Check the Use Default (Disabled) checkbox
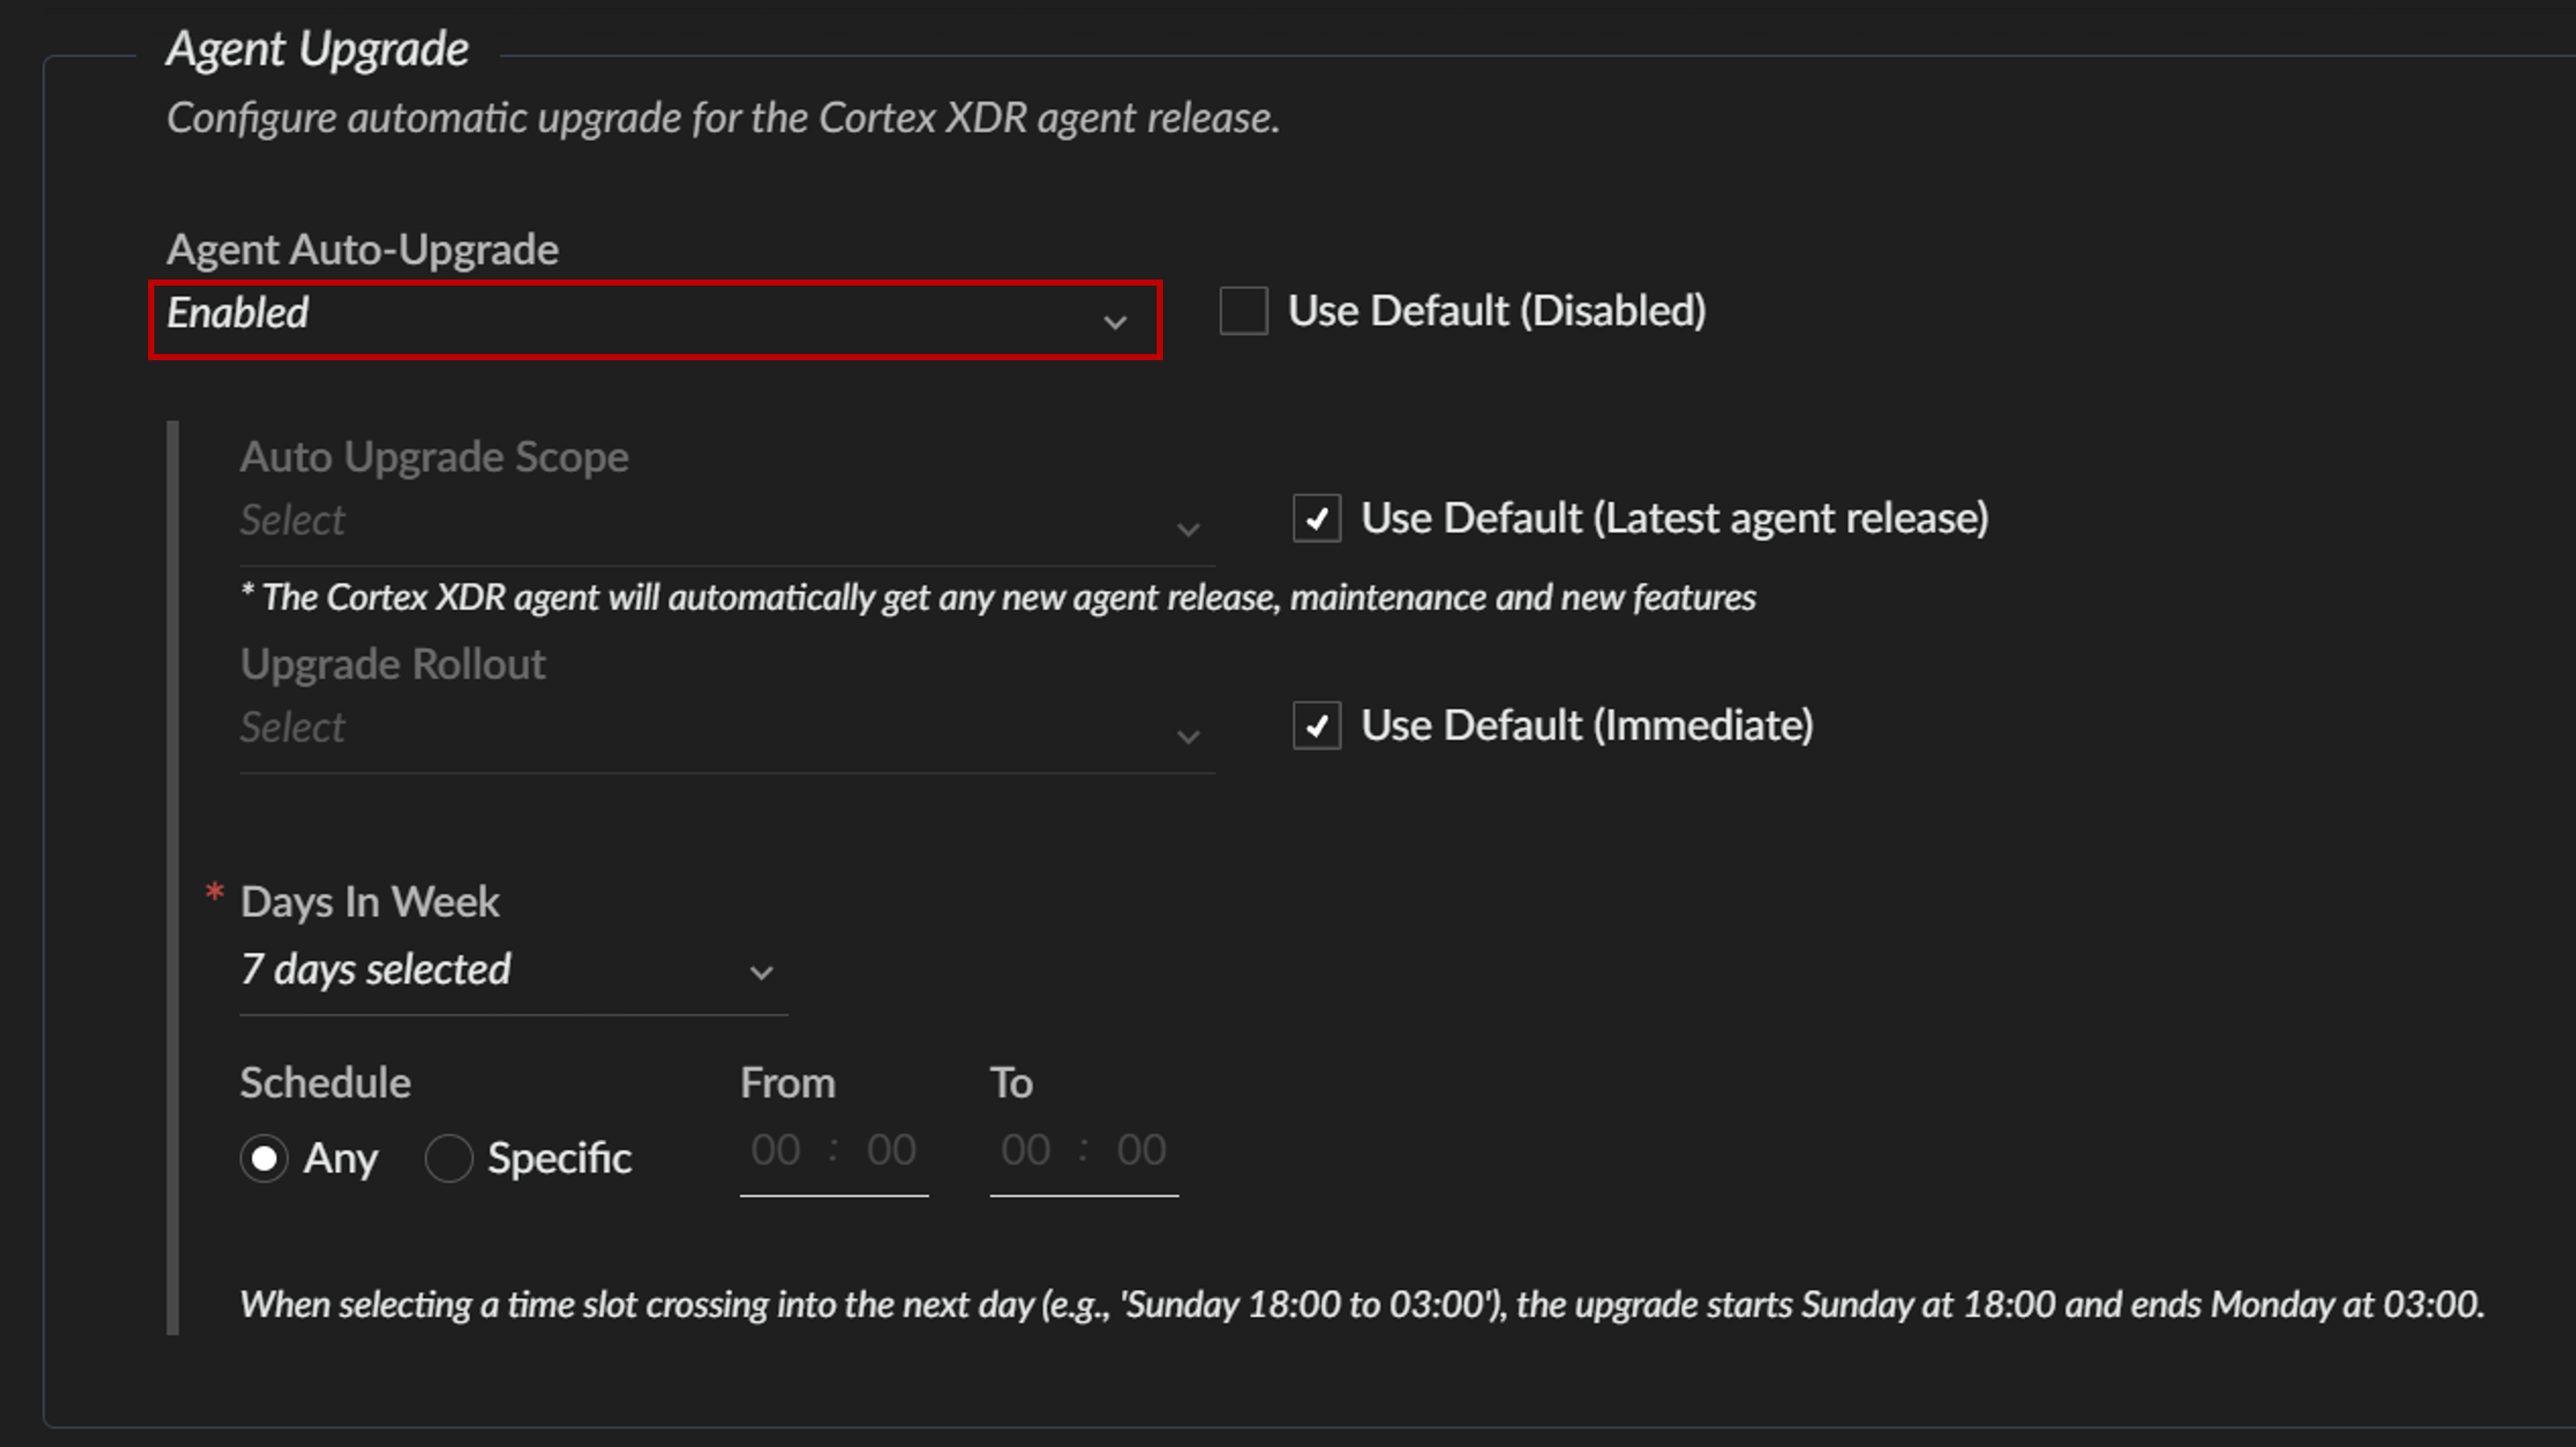This screenshot has width=2576, height=1447. coord(1243,311)
